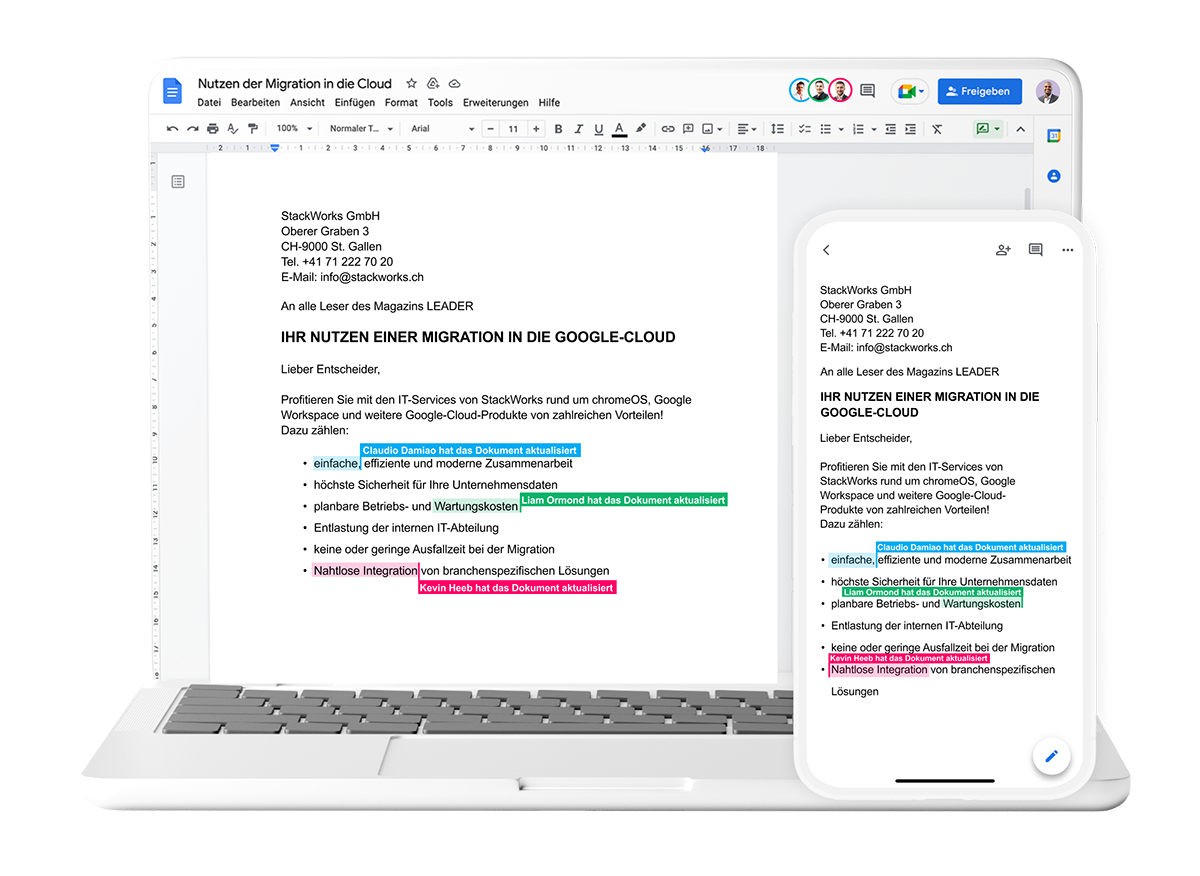Open the Einfügen menu
The height and width of the screenshot is (876, 1200).
pos(355,103)
